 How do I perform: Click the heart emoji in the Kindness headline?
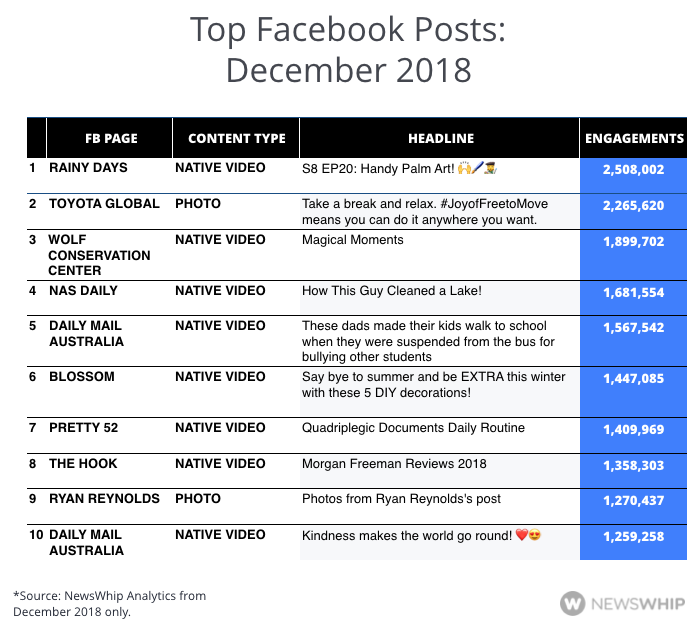521,535
